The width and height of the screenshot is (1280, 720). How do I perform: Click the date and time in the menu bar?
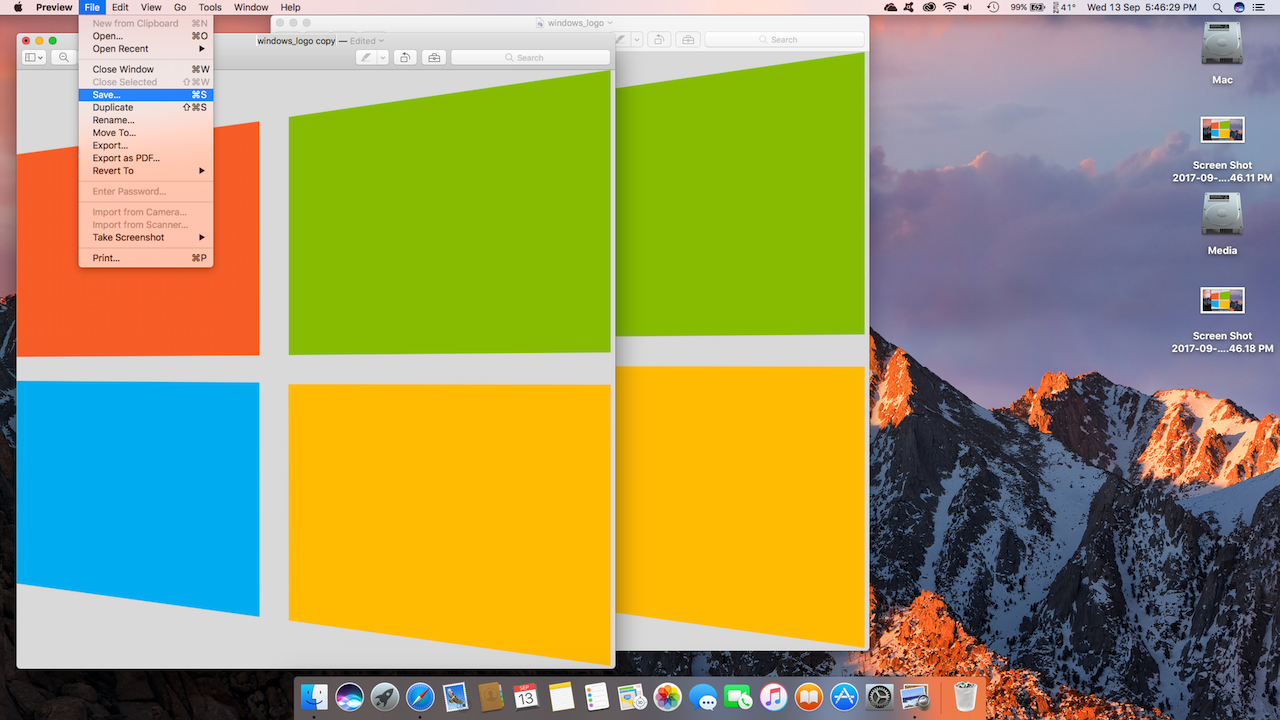coord(1142,7)
